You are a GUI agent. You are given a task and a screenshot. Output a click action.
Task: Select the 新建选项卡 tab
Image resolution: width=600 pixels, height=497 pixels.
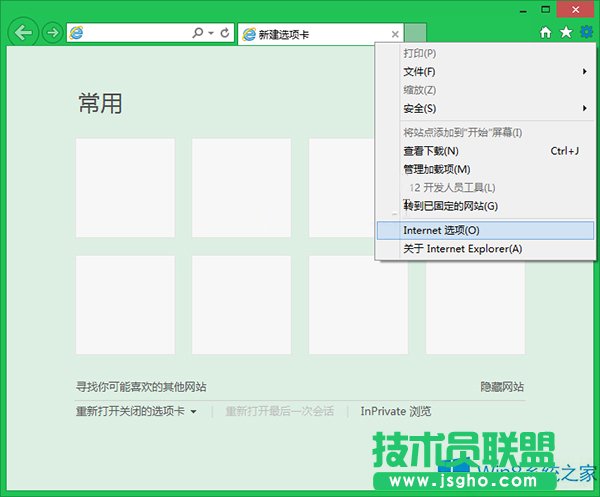[320, 34]
